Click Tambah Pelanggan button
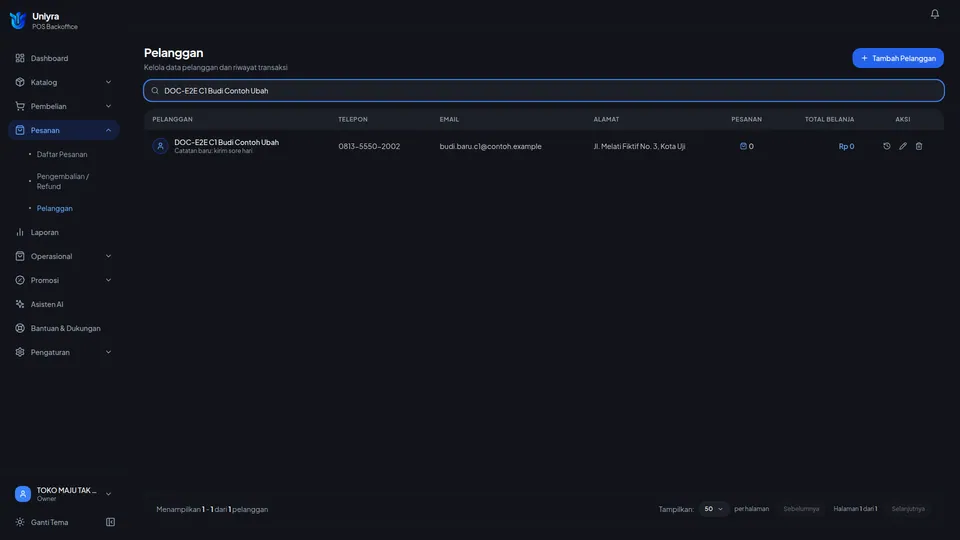 pos(898,58)
